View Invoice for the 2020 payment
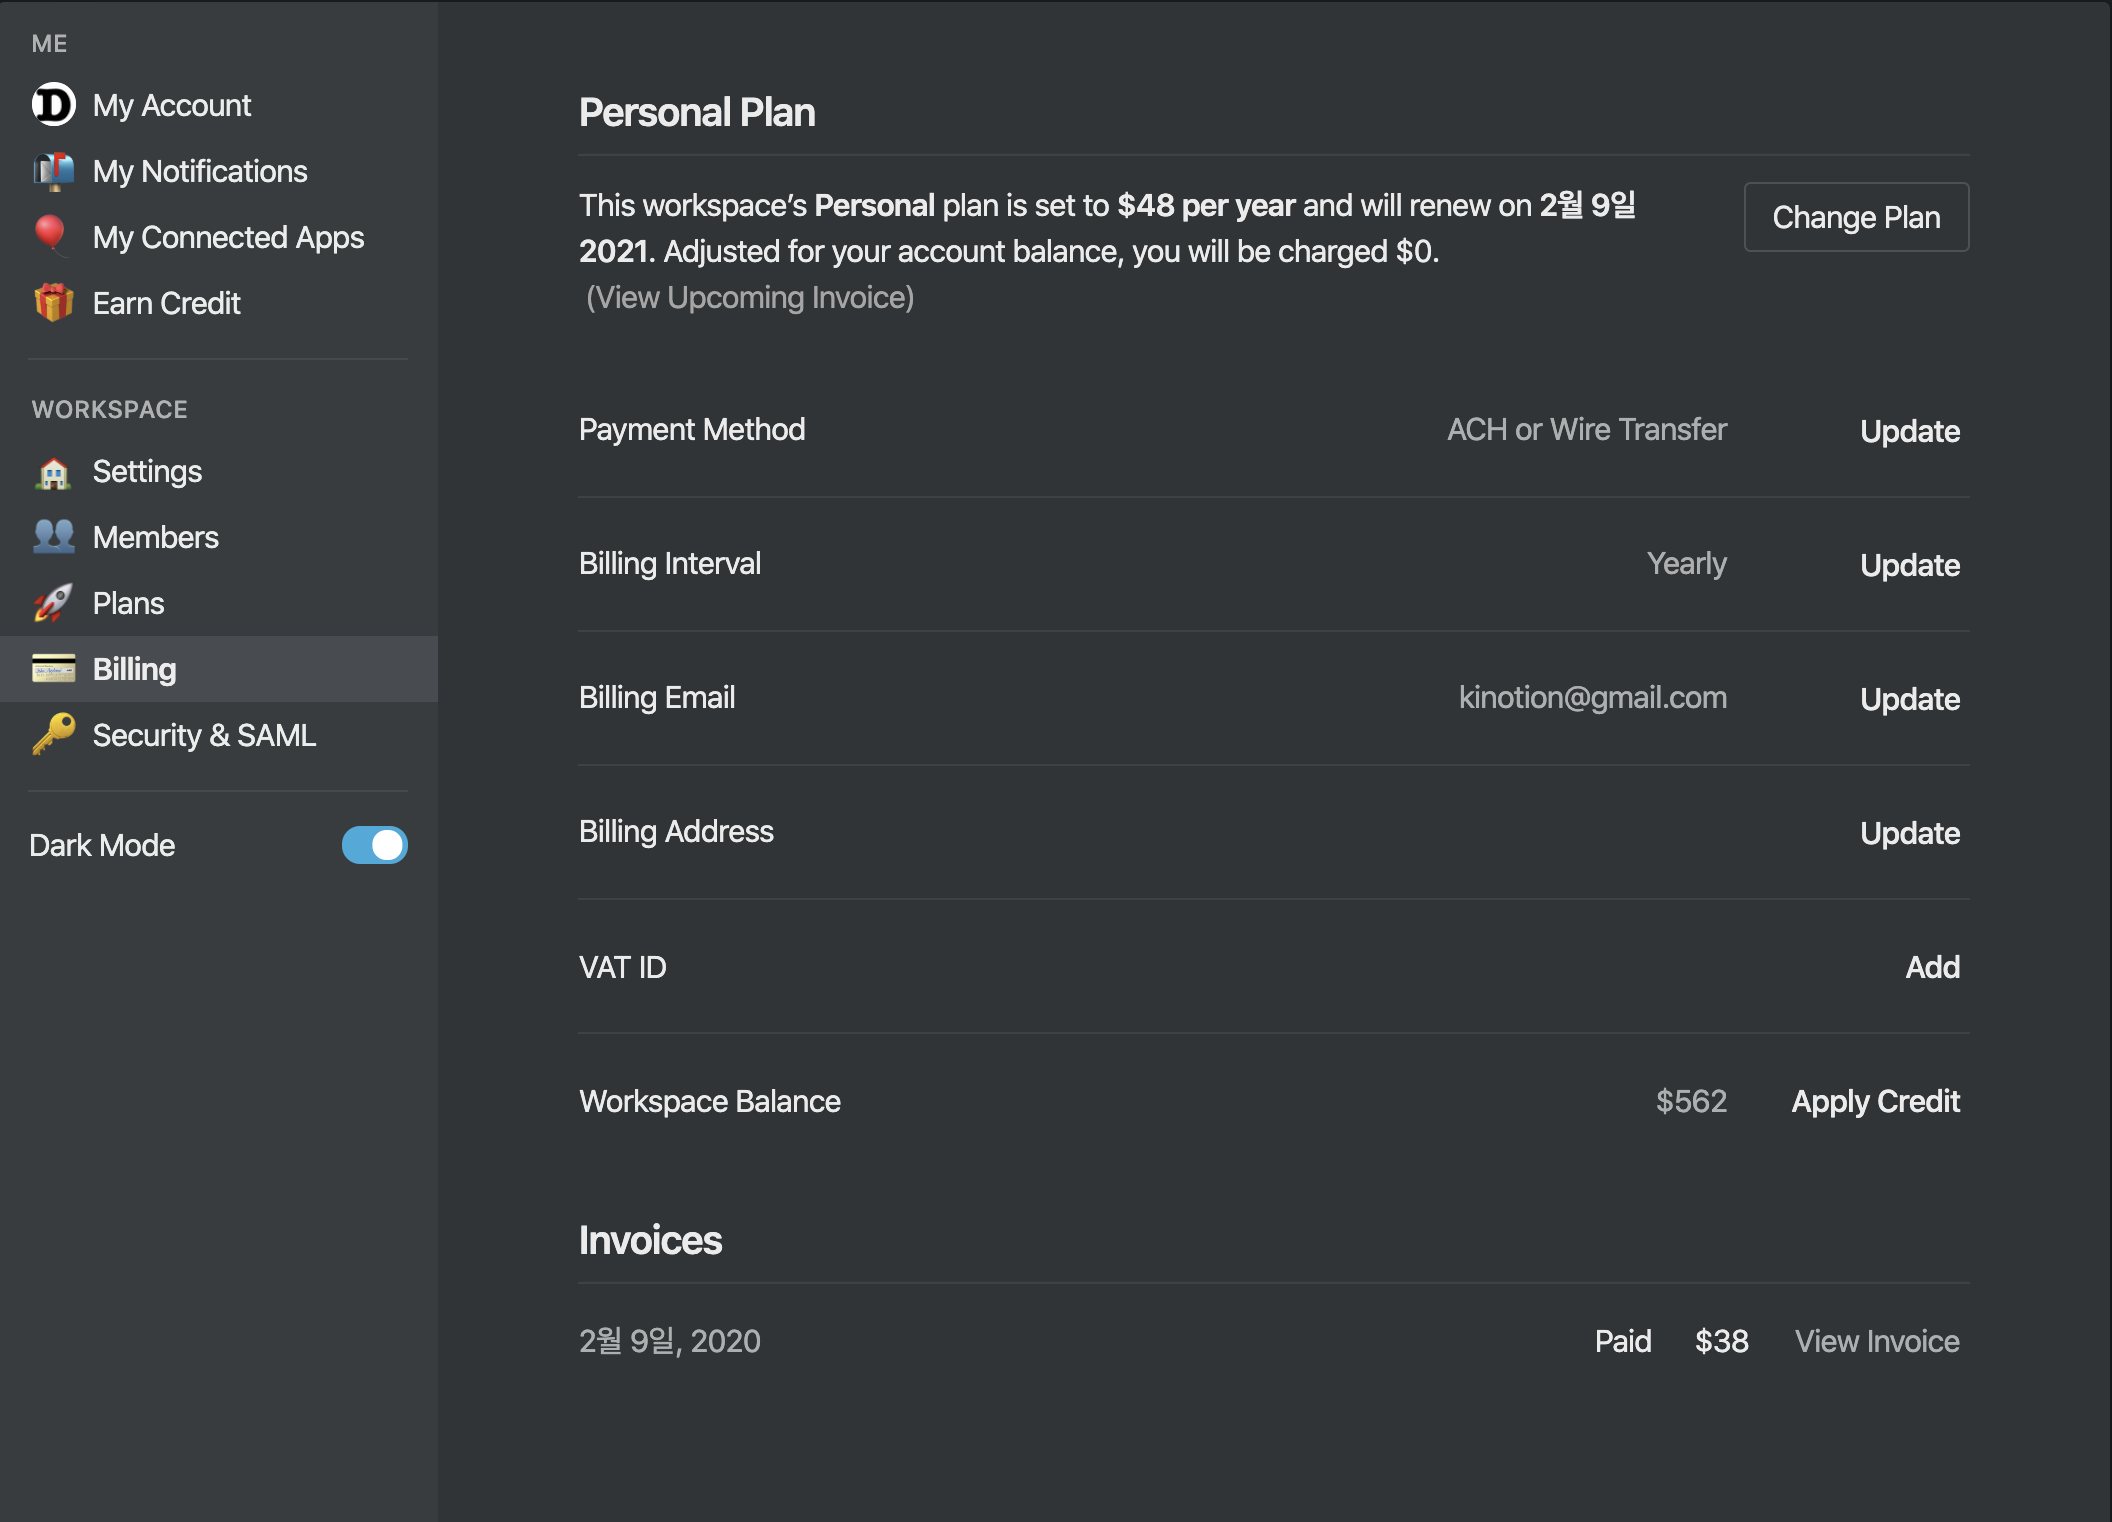This screenshot has width=2112, height=1522. coord(1876,1341)
